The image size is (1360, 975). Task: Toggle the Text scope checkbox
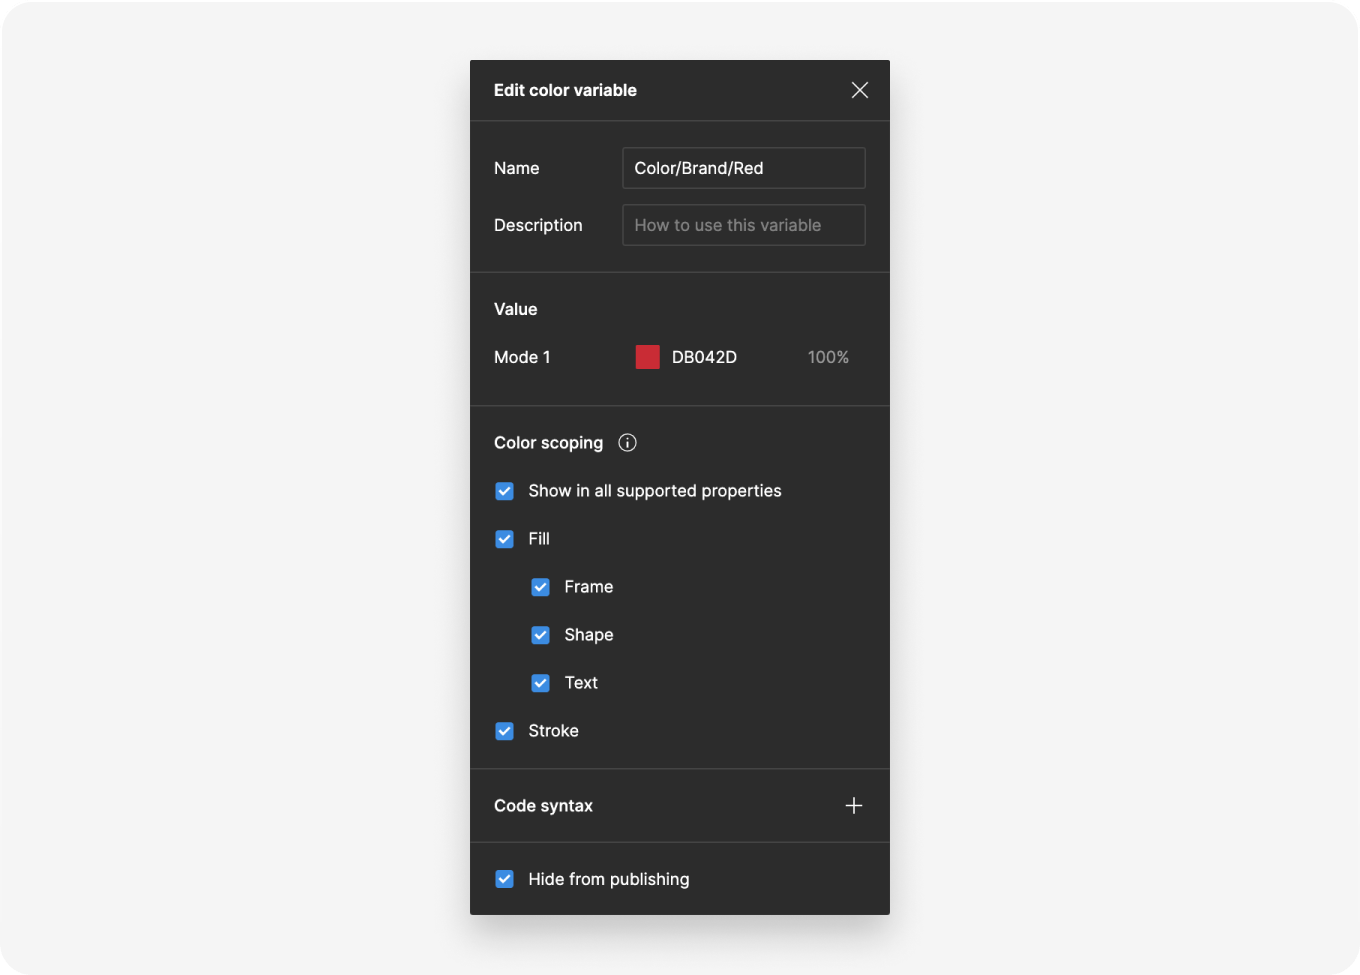(x=541, y=683)
